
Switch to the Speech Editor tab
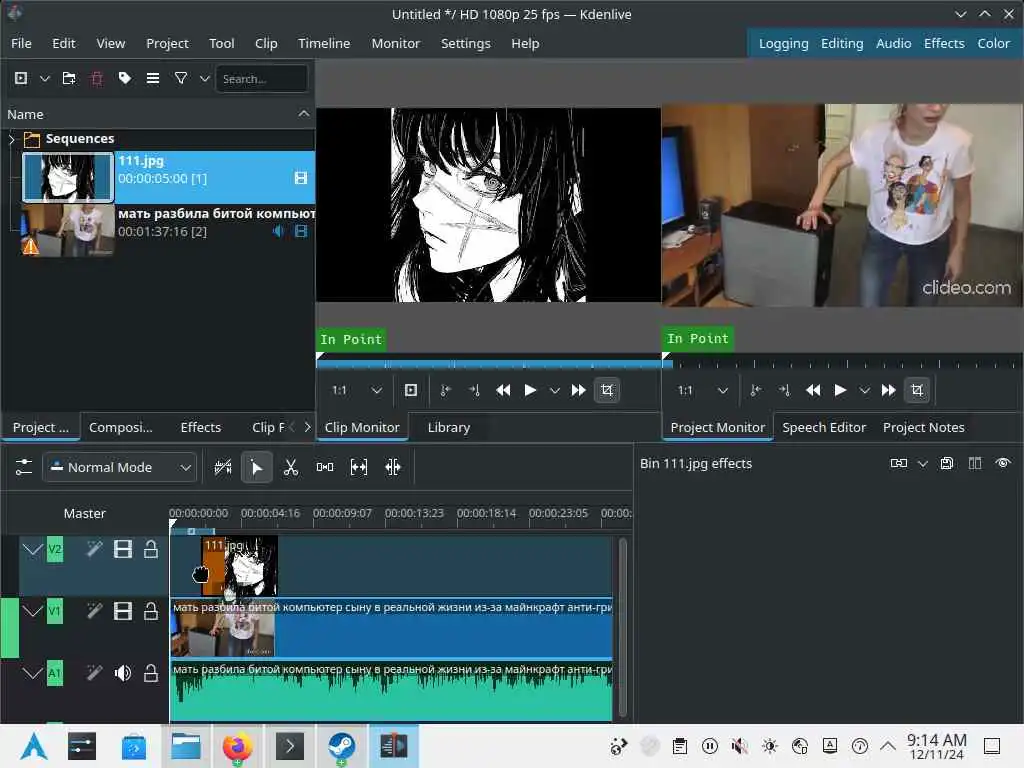click(824, 427)
